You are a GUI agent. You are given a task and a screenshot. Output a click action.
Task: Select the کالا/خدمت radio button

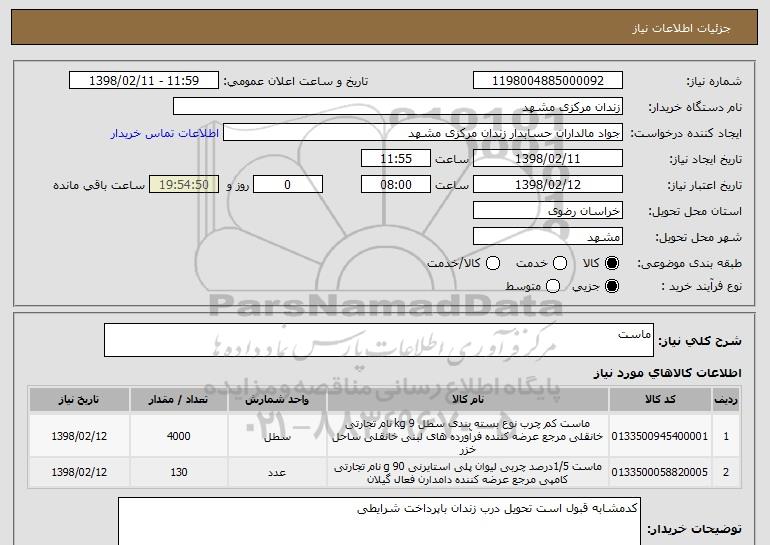click(493, 263)
